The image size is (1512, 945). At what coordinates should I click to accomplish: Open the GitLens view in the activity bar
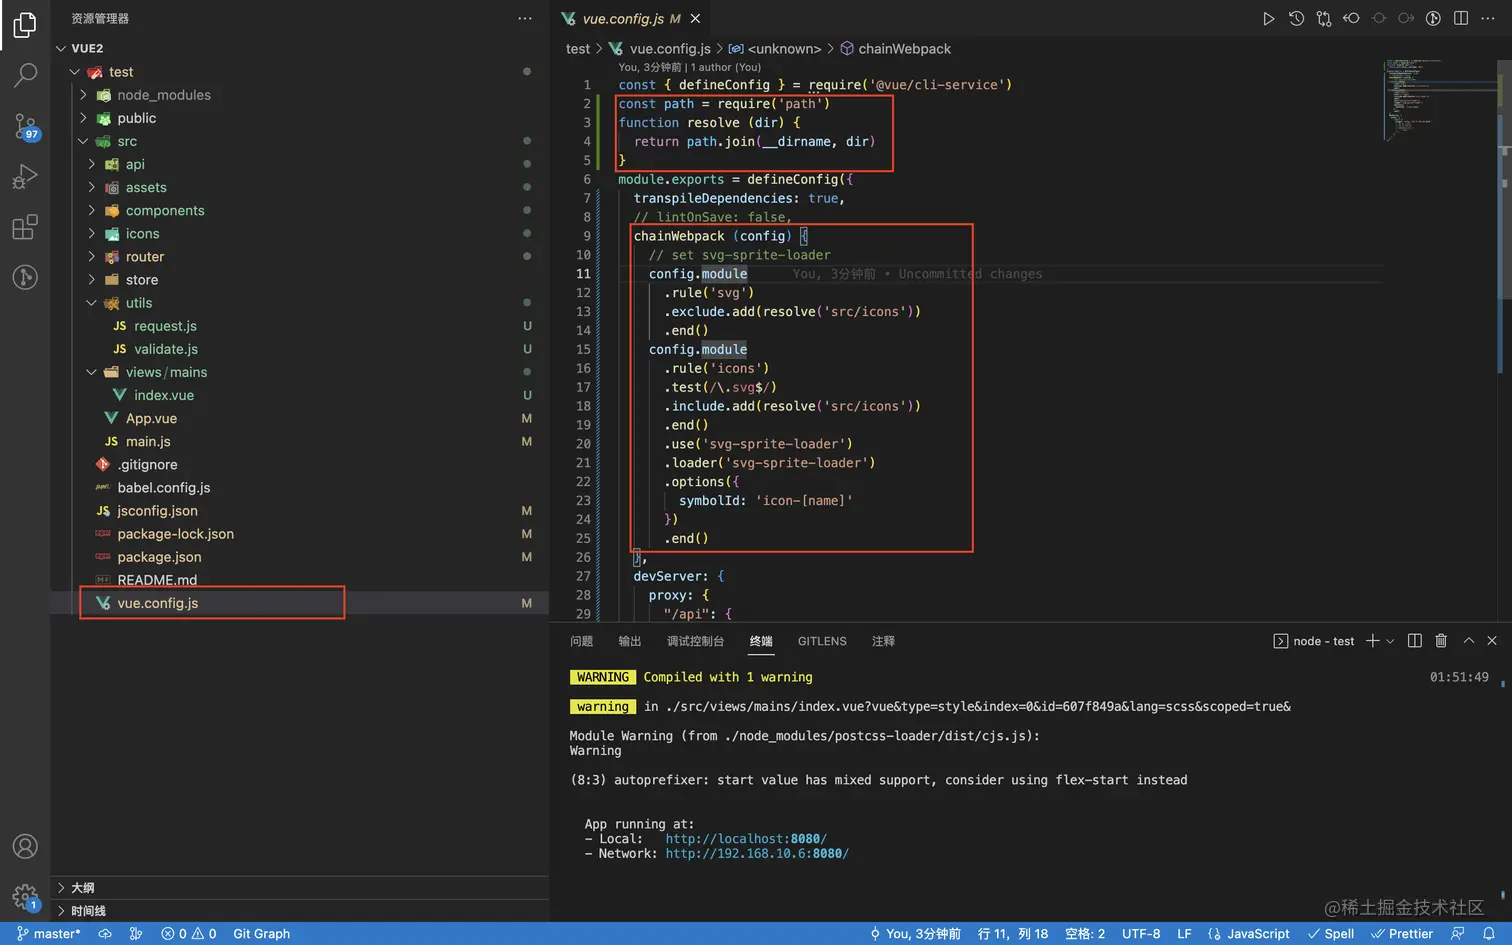25,277
